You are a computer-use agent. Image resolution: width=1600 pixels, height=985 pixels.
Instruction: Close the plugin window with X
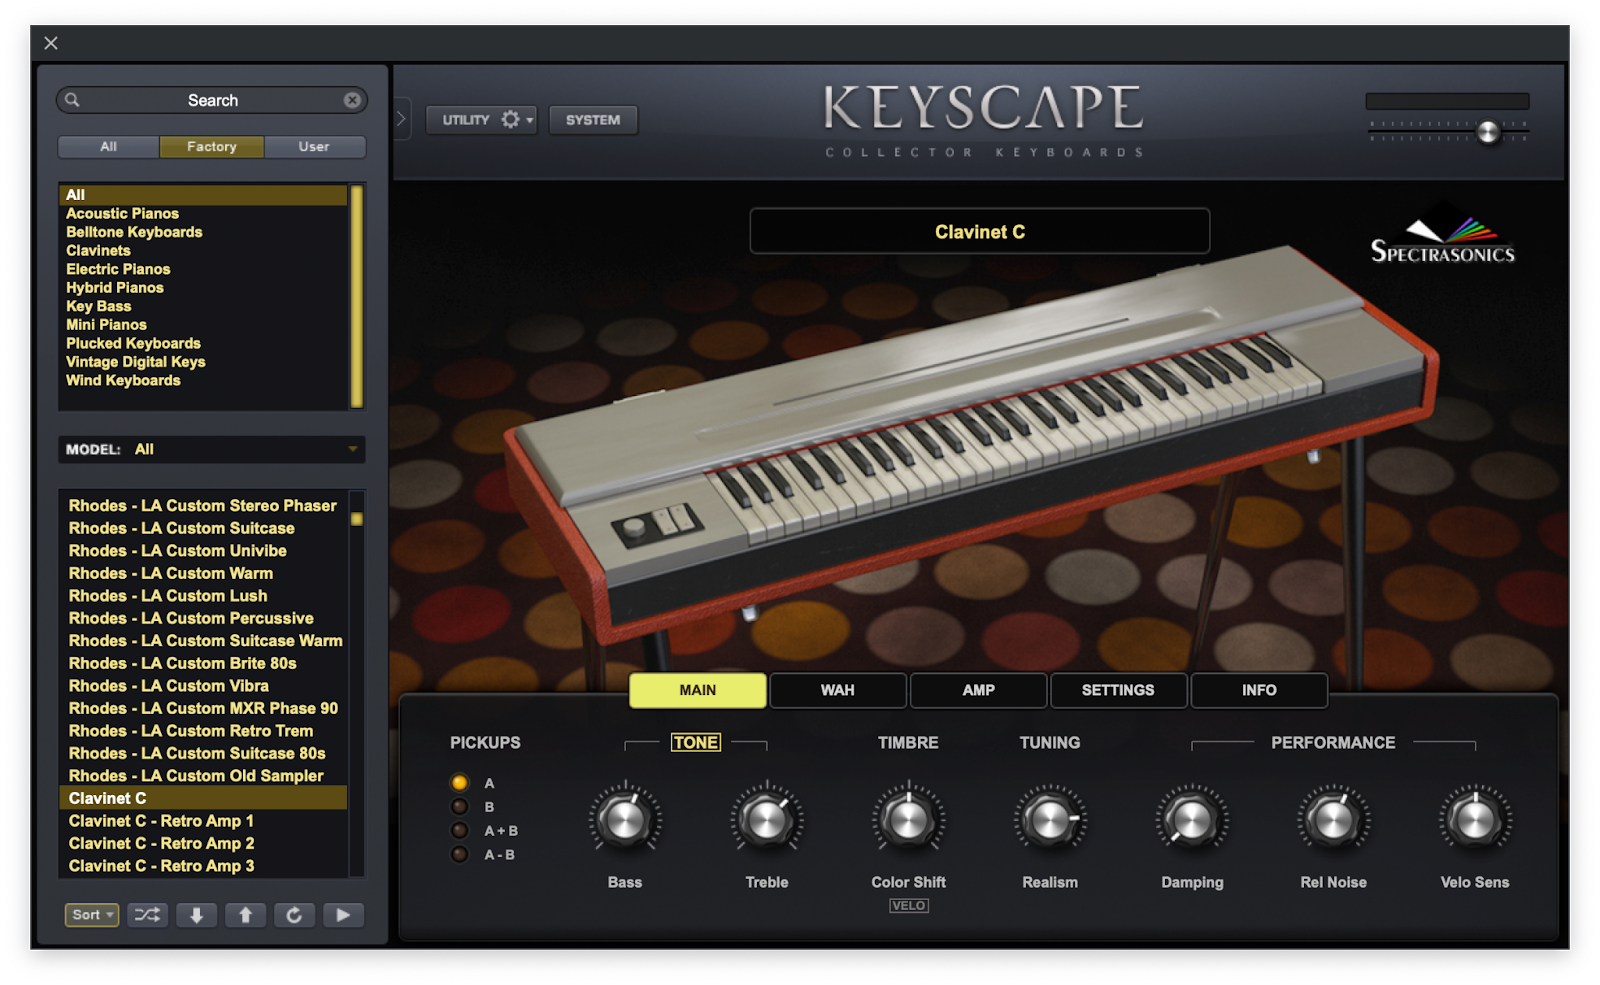click(x=51, y=43)
